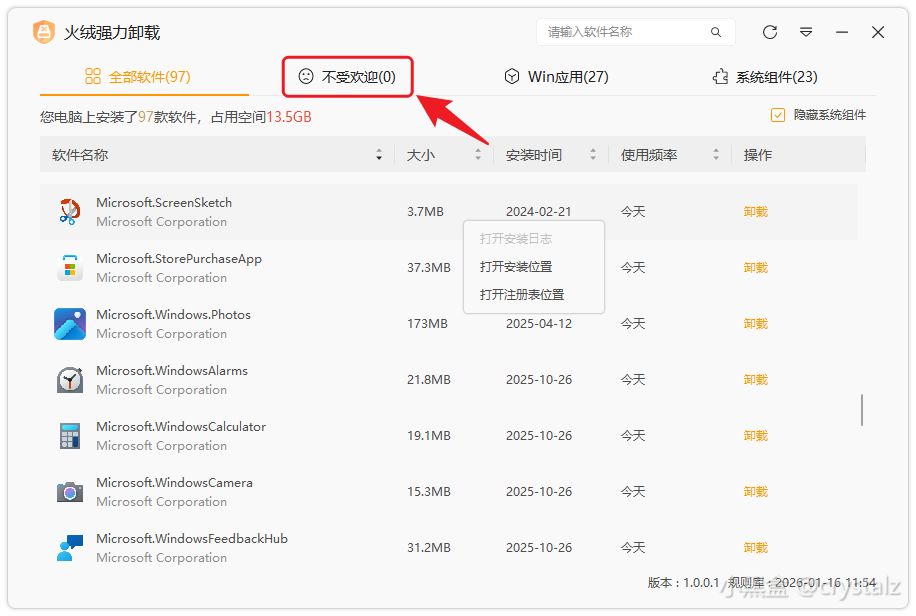
Task: Select the Microsoft.WindowsFeedbackHub name text
Action: [x=192, y=539]
